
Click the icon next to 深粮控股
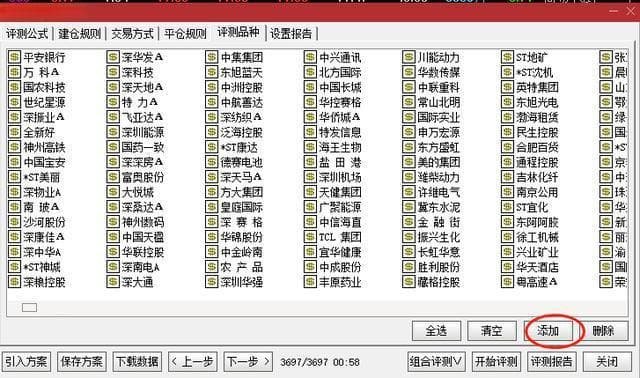[14, 282]
